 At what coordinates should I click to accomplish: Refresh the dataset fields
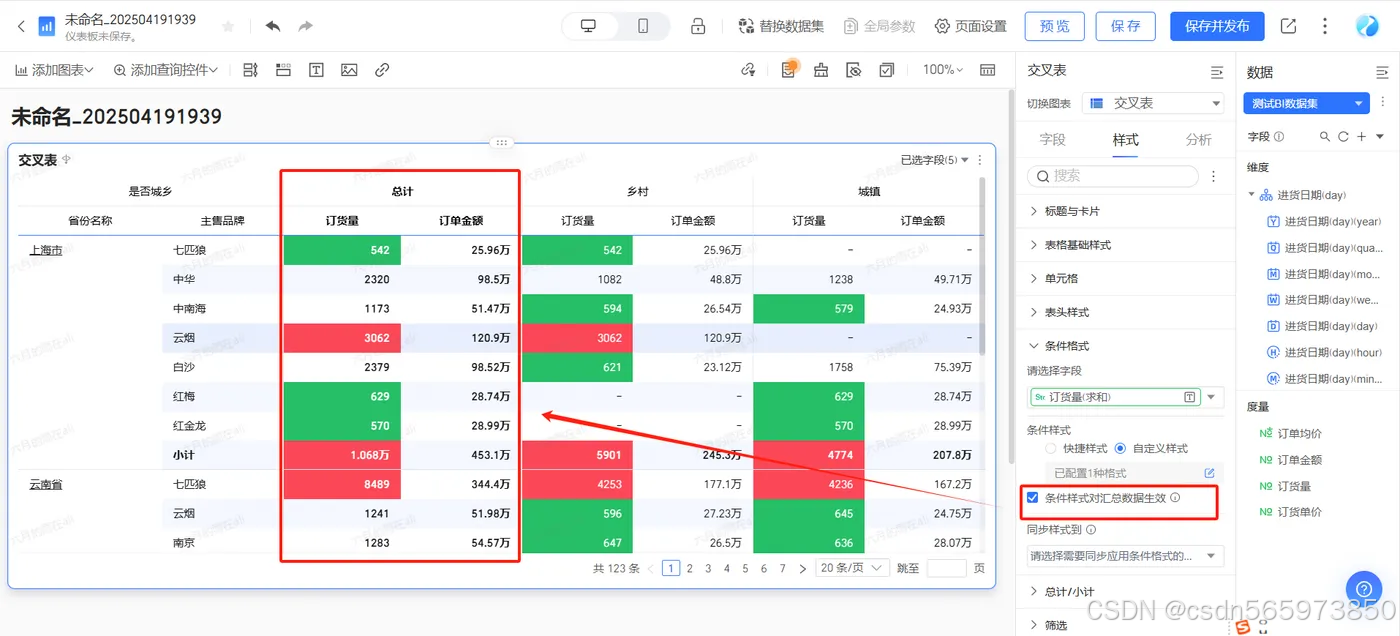[1343, 137]
